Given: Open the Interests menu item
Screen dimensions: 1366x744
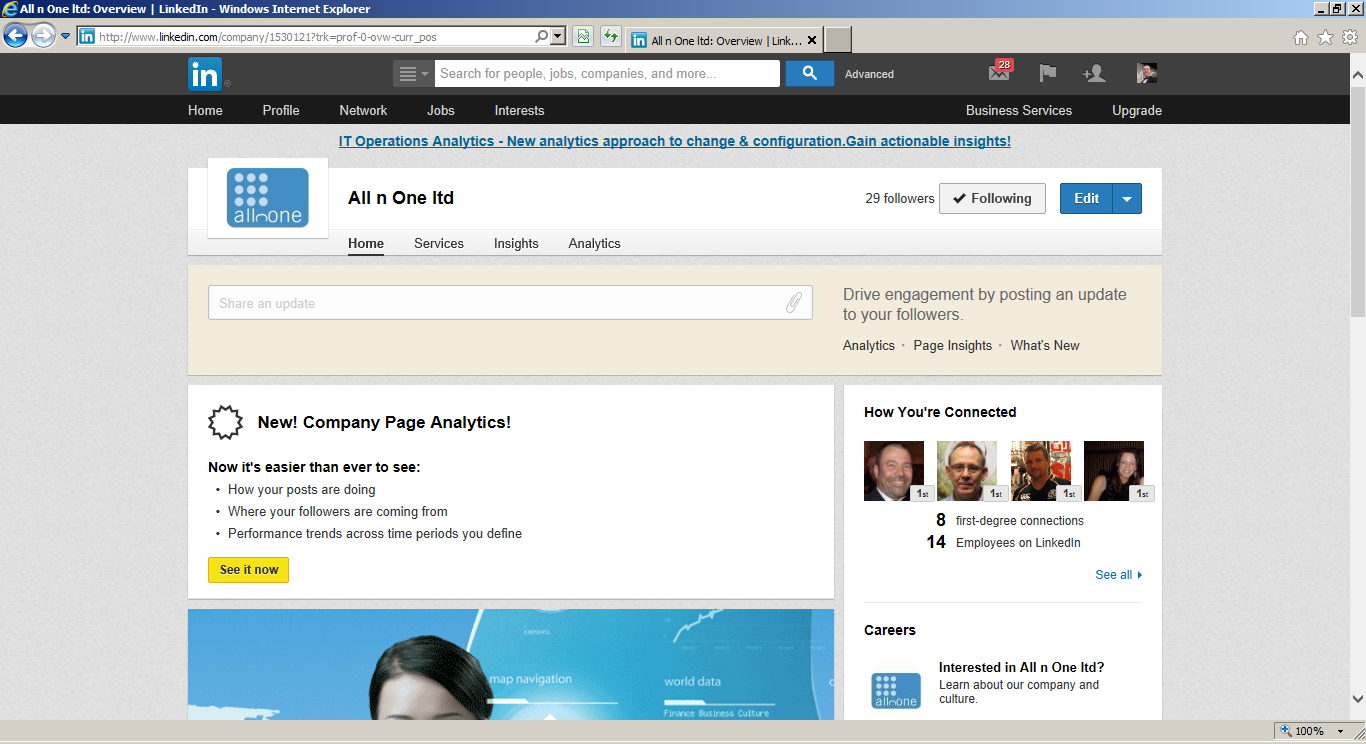Looking at the screenshot, I should point(520,110).
